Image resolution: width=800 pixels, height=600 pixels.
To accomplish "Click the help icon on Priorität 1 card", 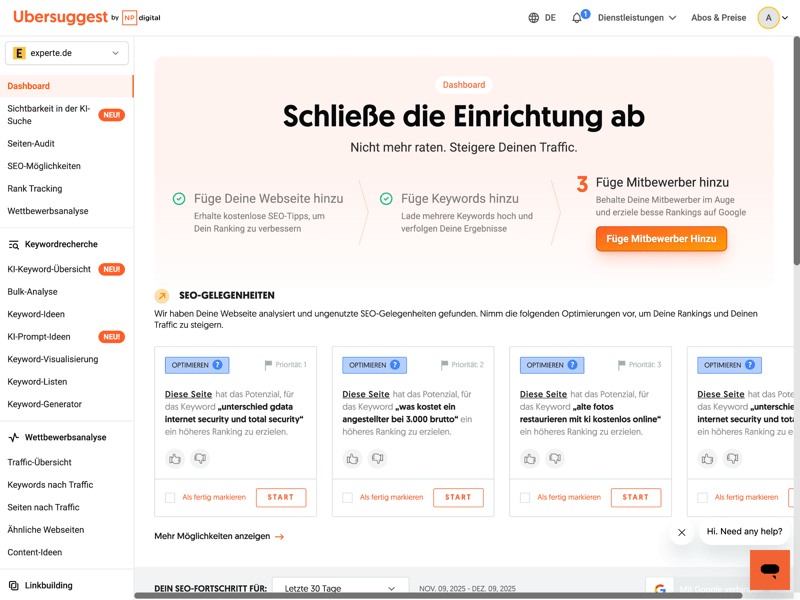I will click(217, 365).
